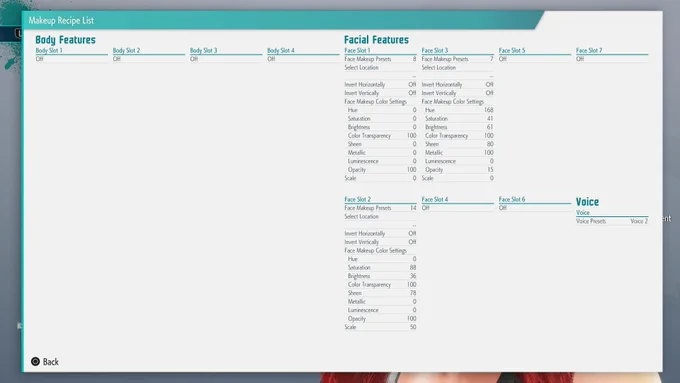680x383 pixels.
Task: Click the Sheen 78 row in Face Slot 2
Action: [x=380, y=293]
